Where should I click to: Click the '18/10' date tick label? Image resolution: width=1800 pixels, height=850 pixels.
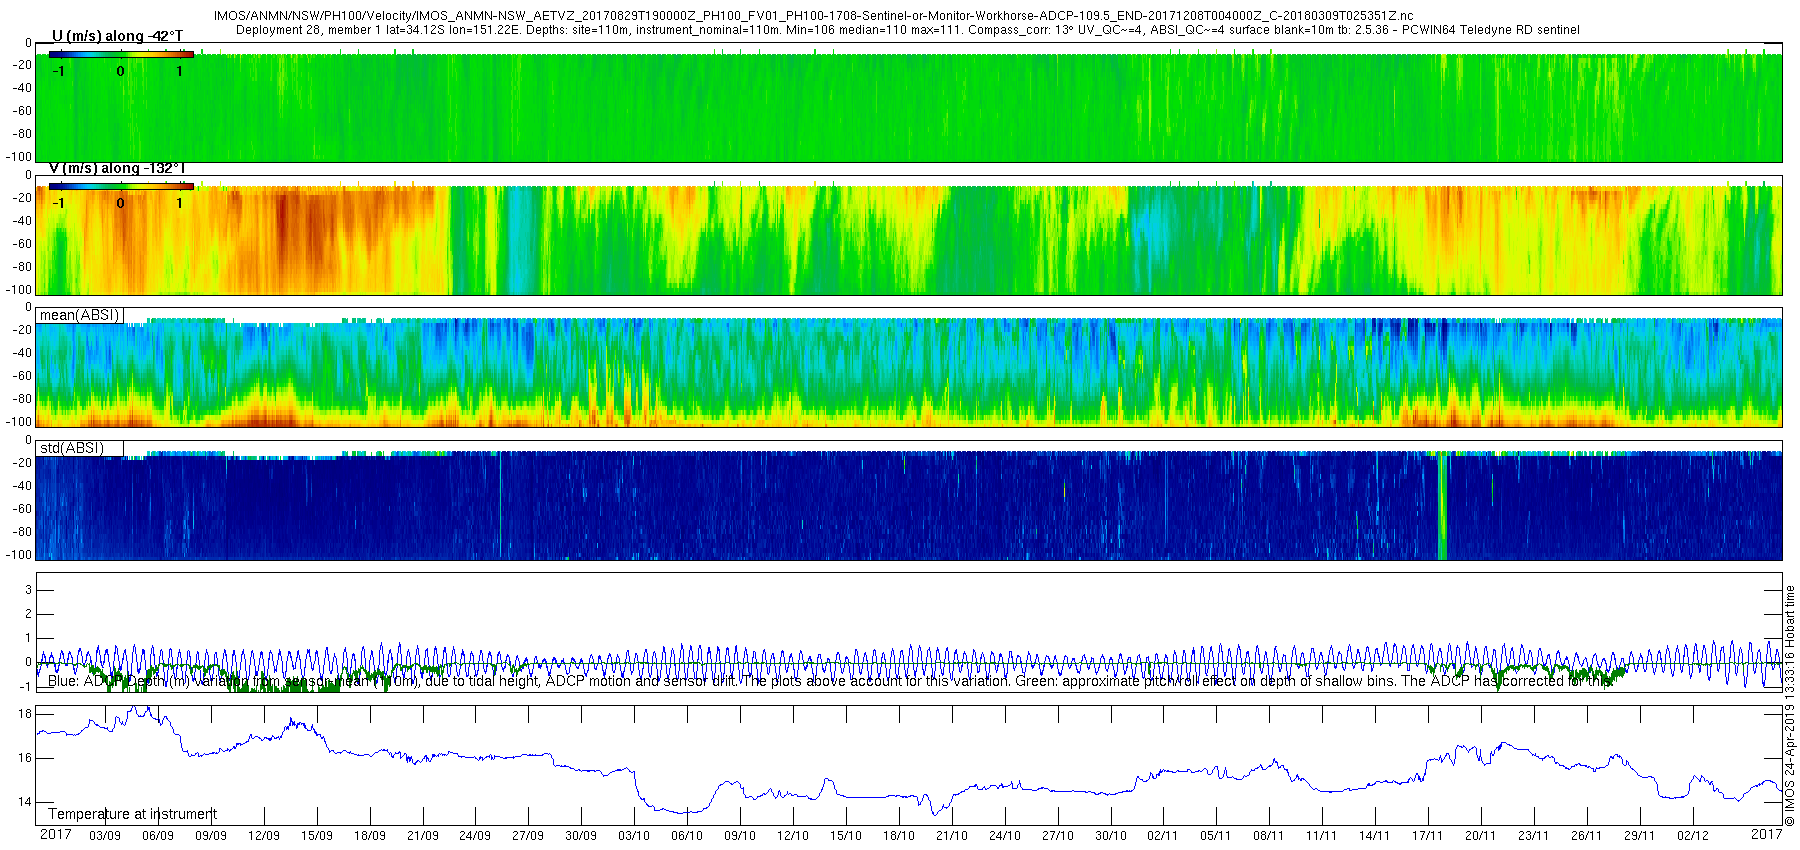tap(899, 836)
